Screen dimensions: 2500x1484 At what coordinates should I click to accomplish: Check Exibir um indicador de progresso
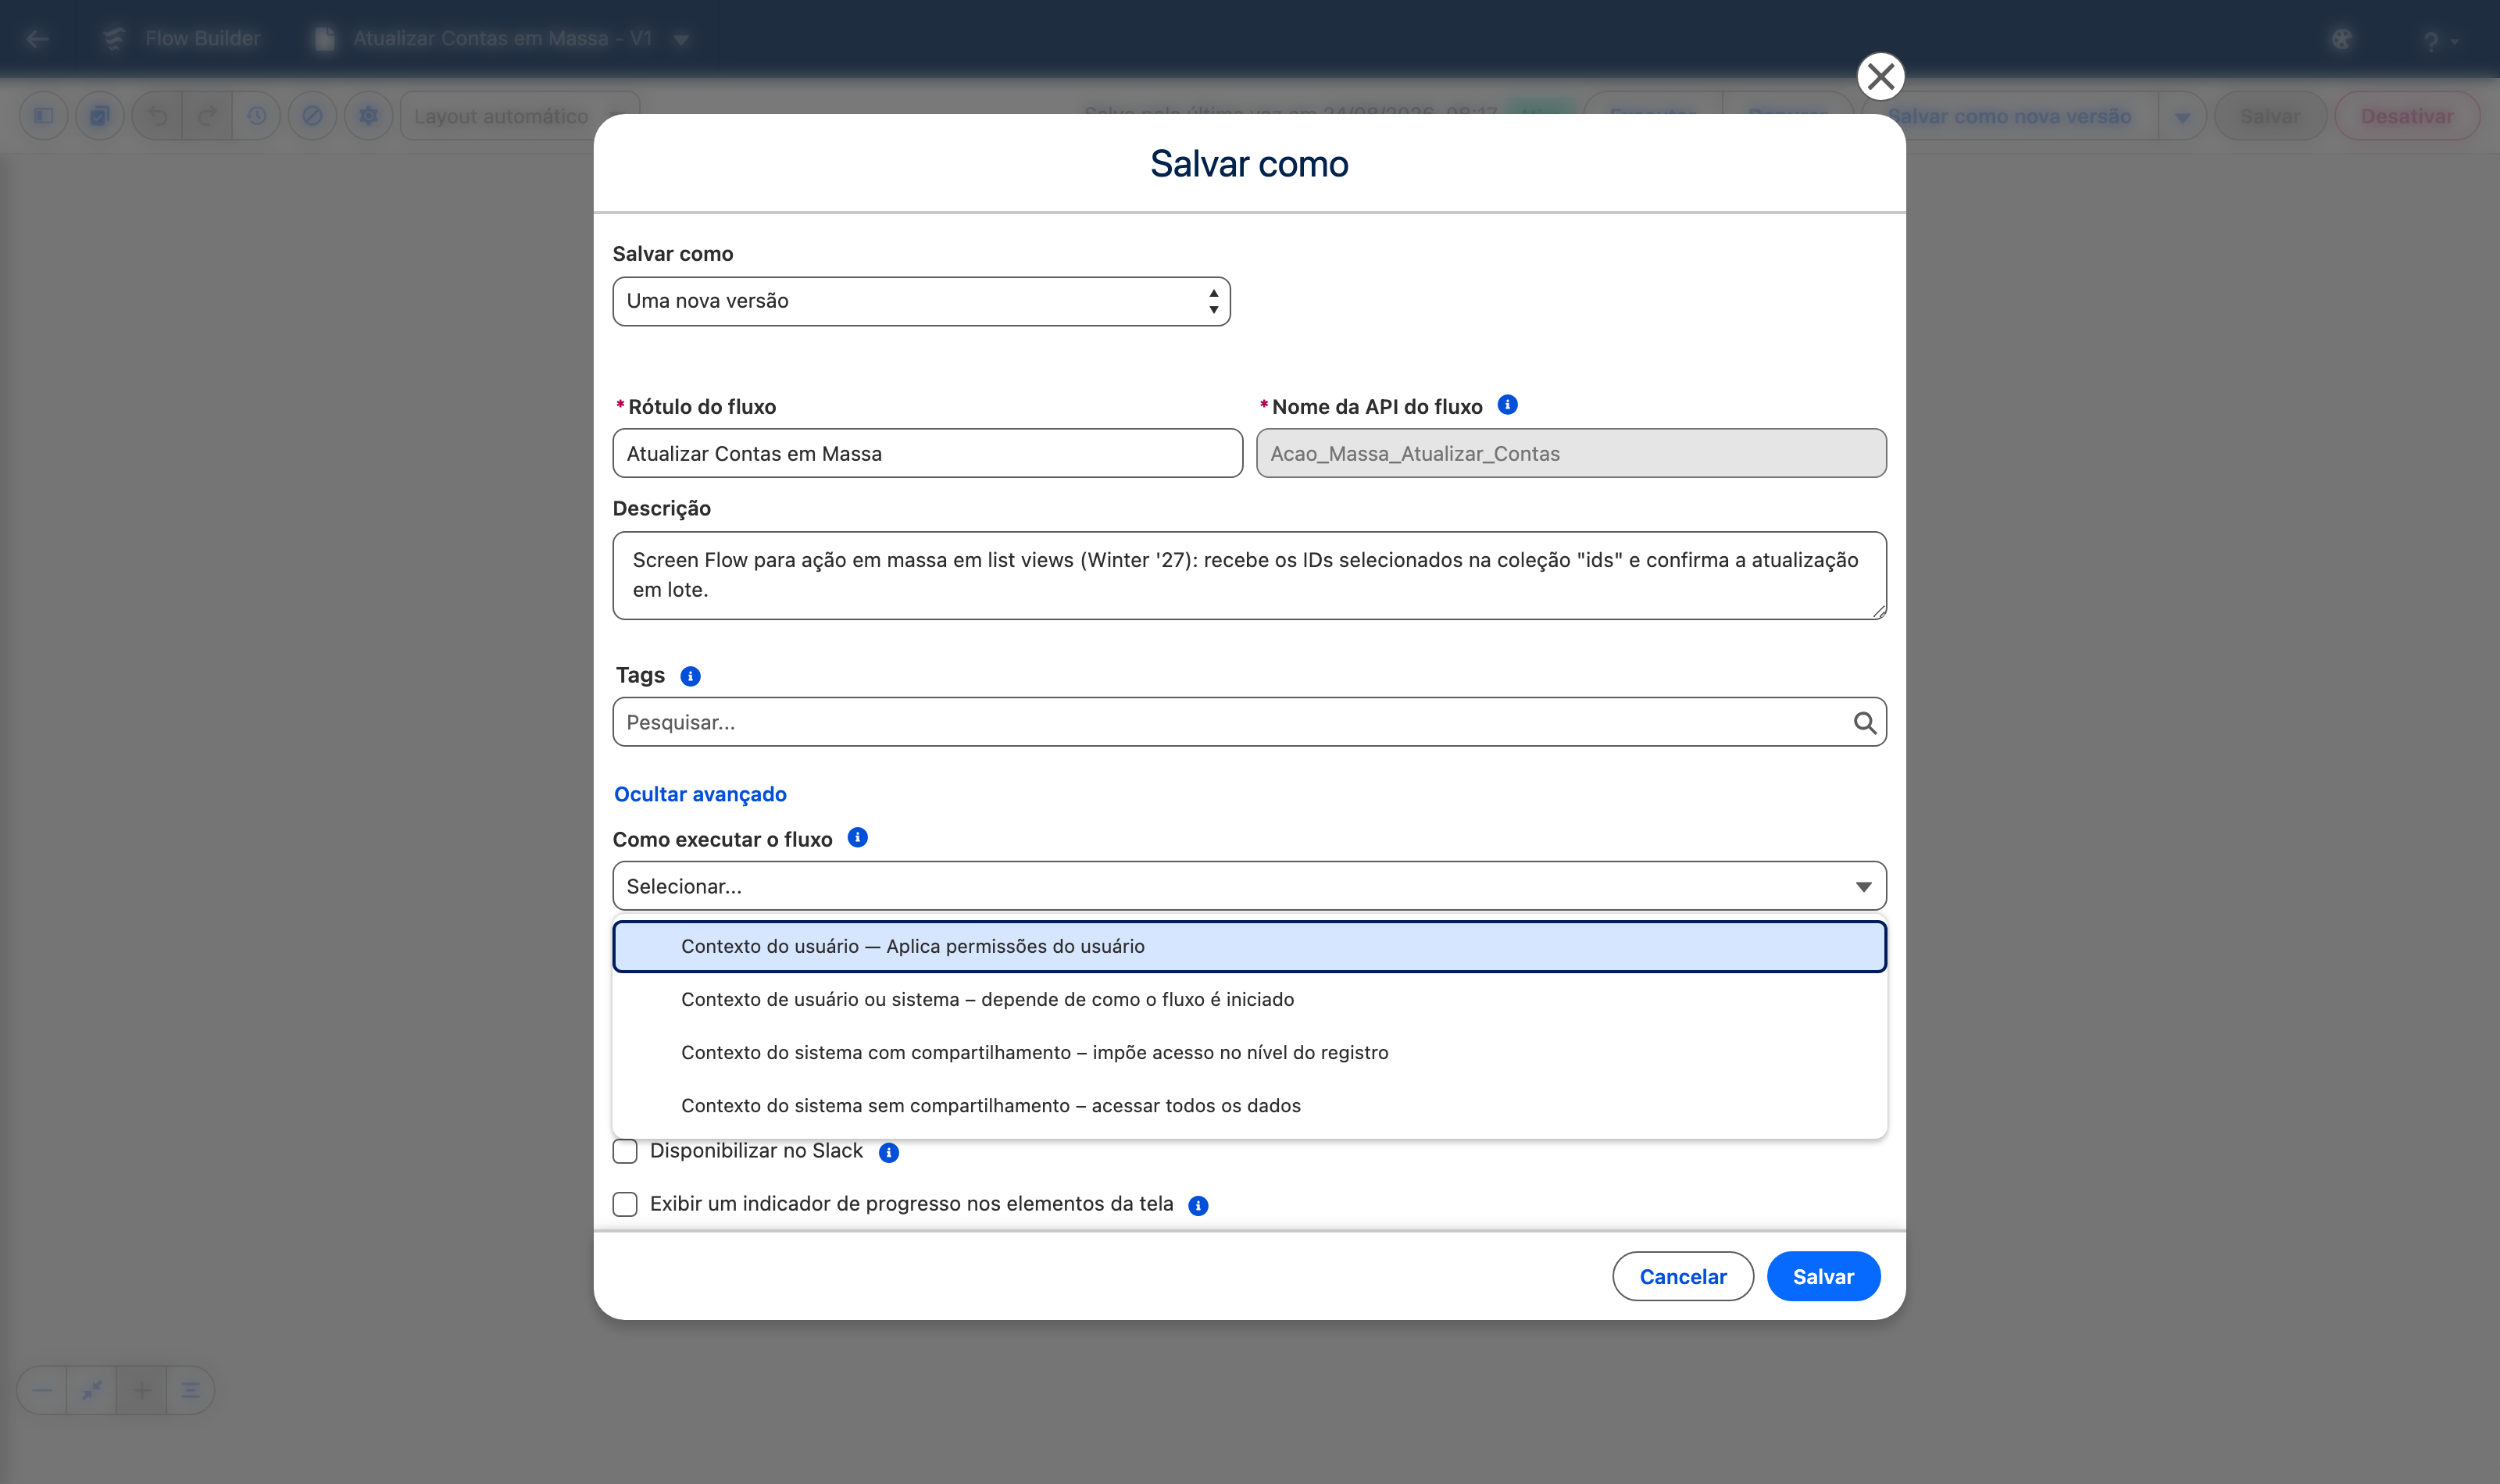[x=625, y=1204]
